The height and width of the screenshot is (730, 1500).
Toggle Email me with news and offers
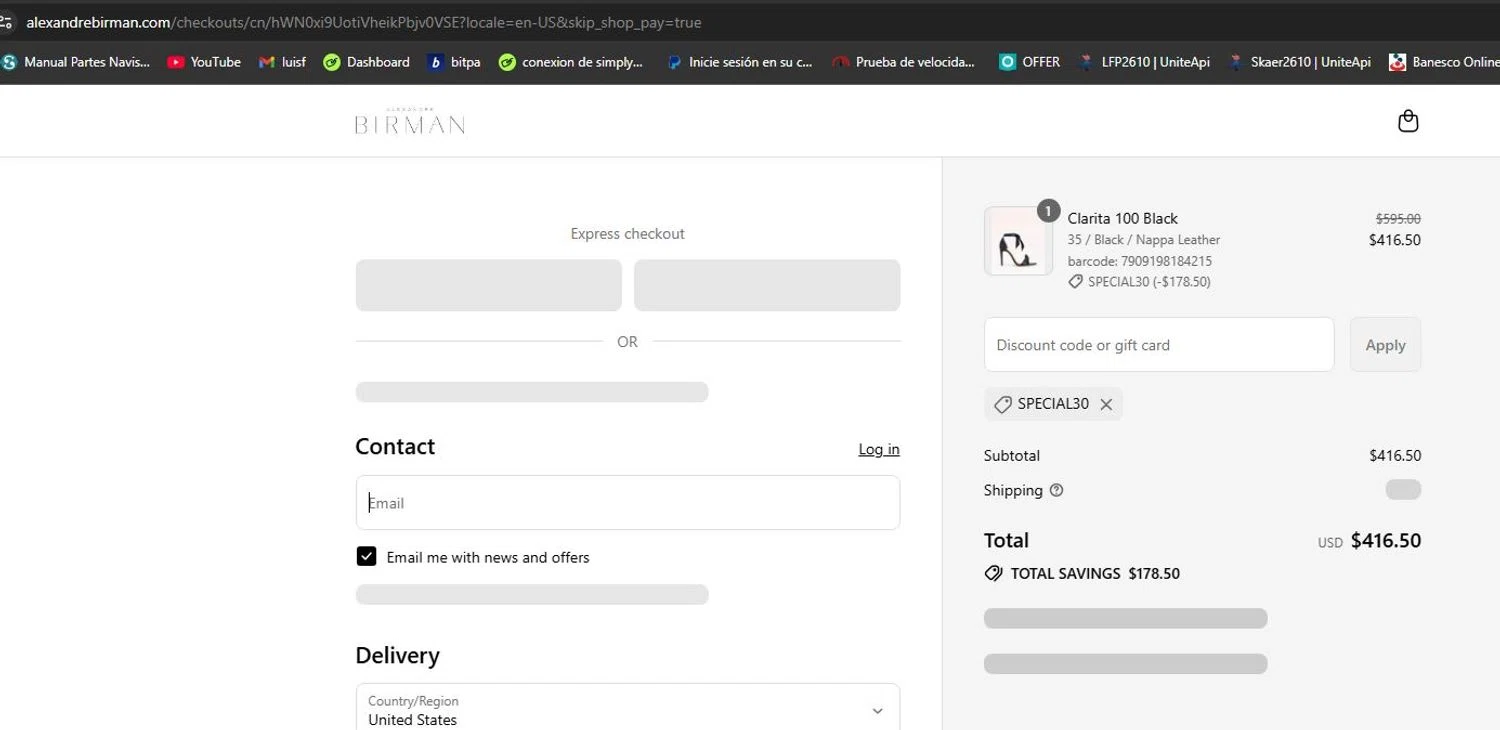coord(366,557)
